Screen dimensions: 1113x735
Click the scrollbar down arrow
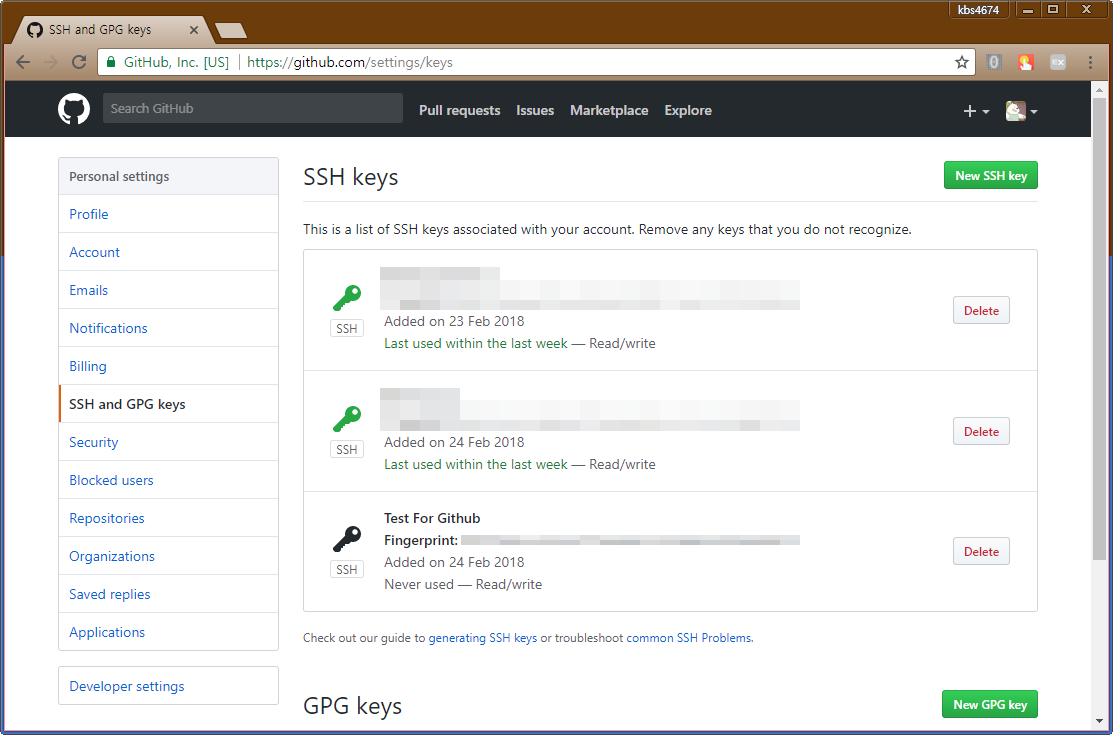click(x=1099, y=721)
